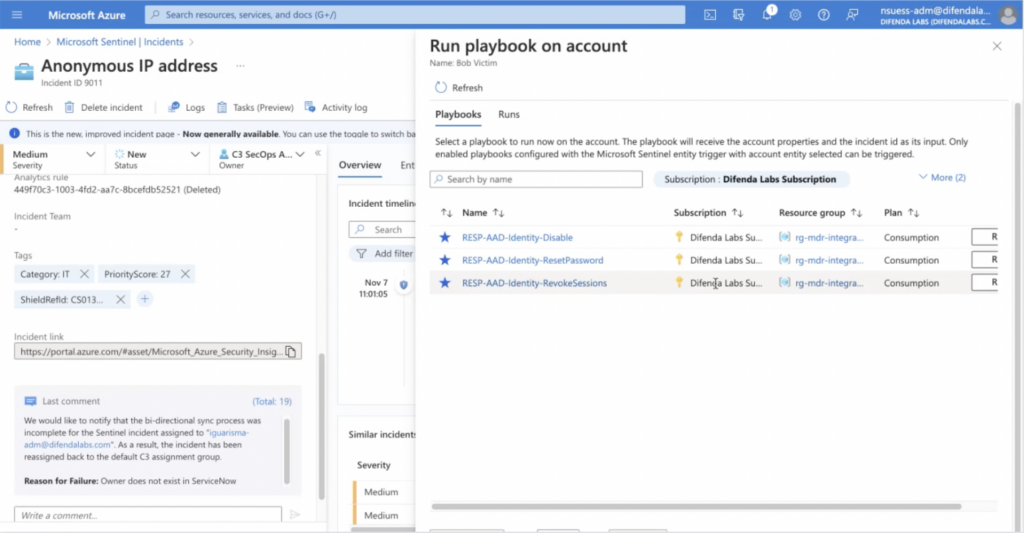This screenshot has width=1024, height=533.
Task: Collapse the incident details pane
Action: pos(318,153)
